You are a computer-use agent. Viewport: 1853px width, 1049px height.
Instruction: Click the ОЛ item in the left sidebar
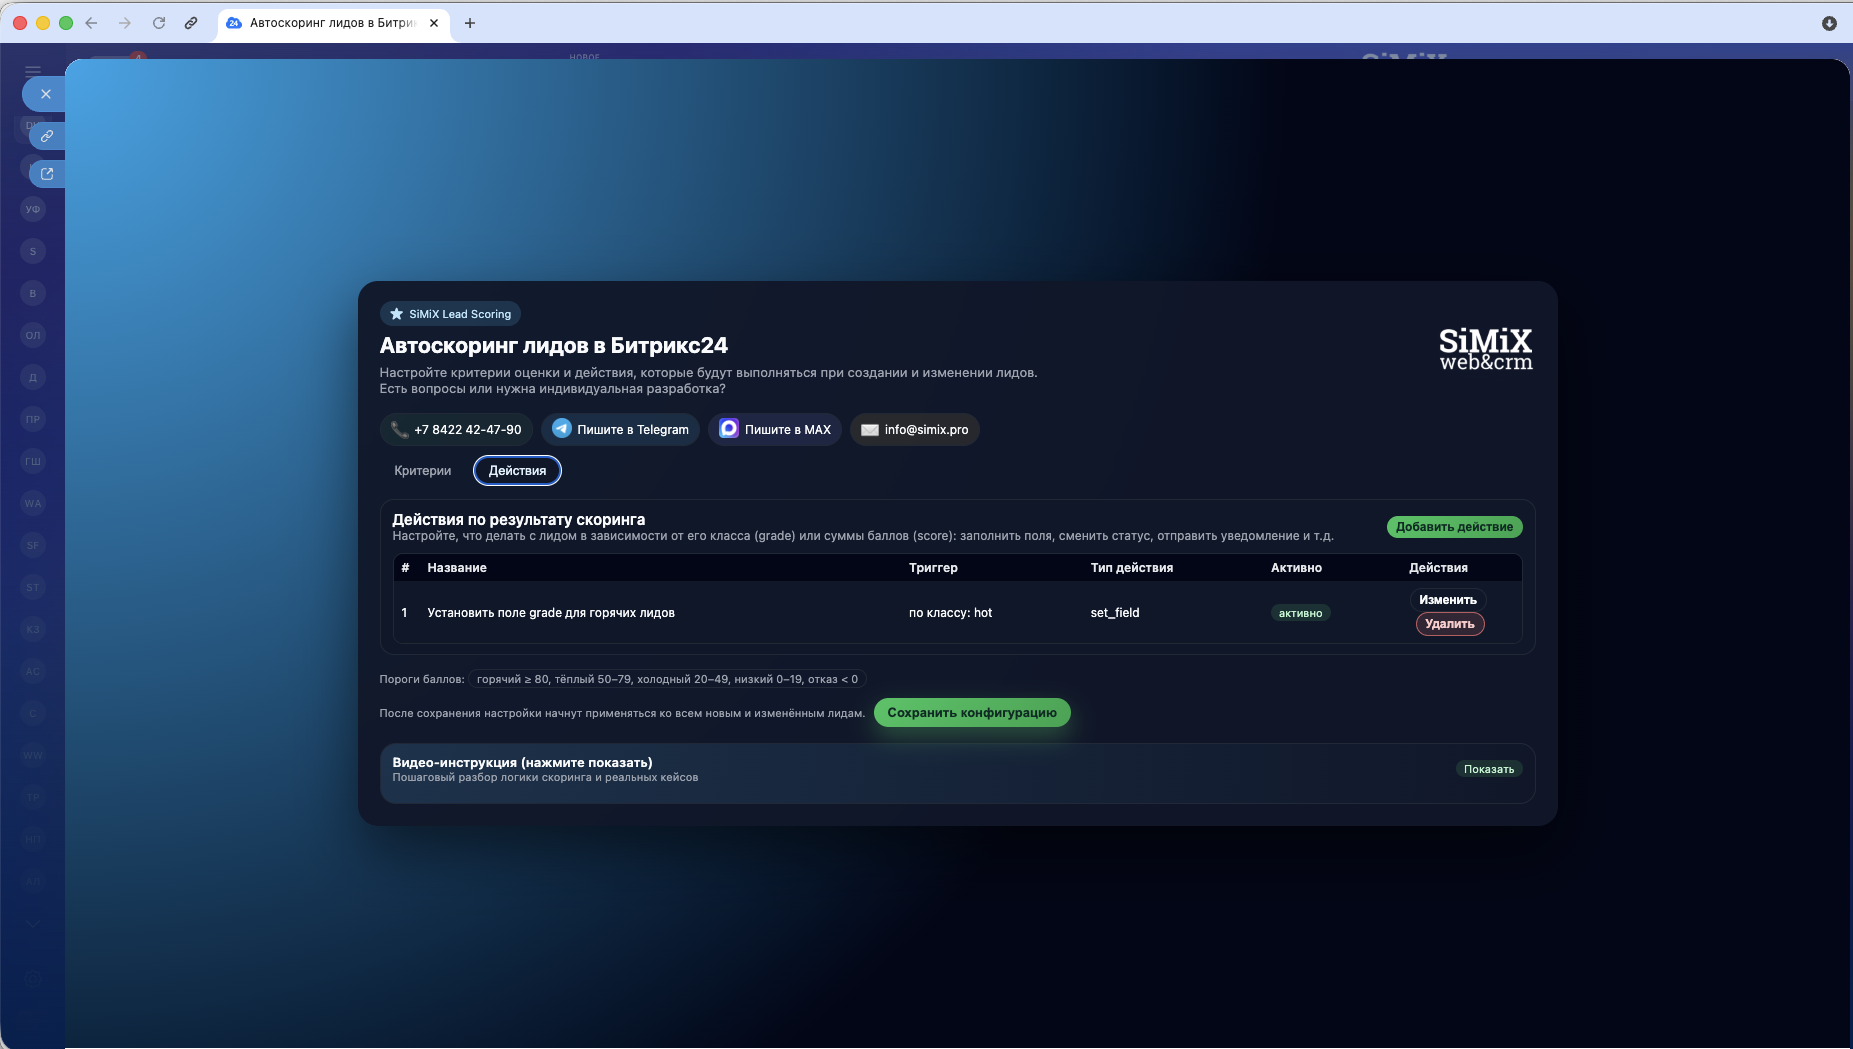tap(33, 335)
